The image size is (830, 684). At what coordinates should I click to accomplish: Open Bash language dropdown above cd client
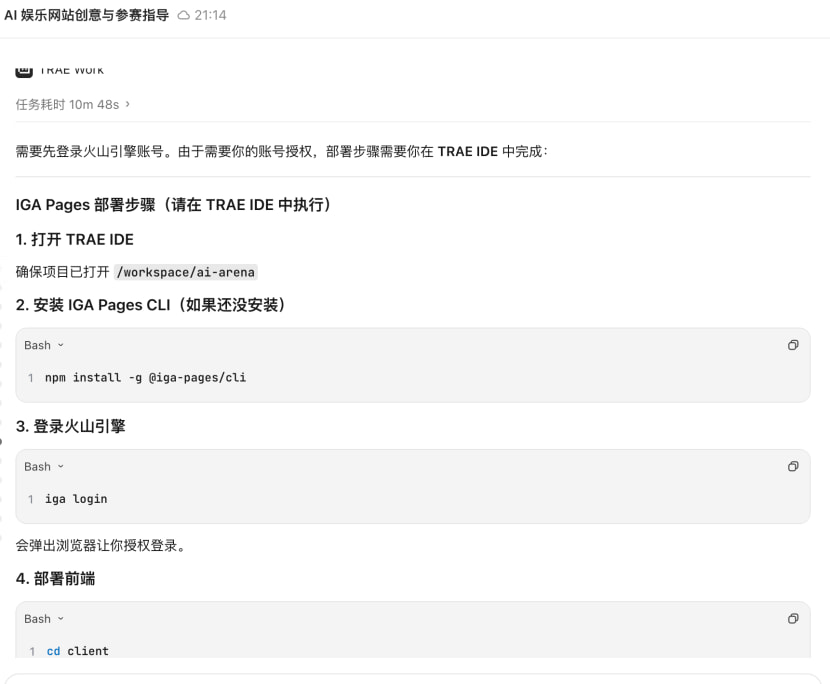44,619
